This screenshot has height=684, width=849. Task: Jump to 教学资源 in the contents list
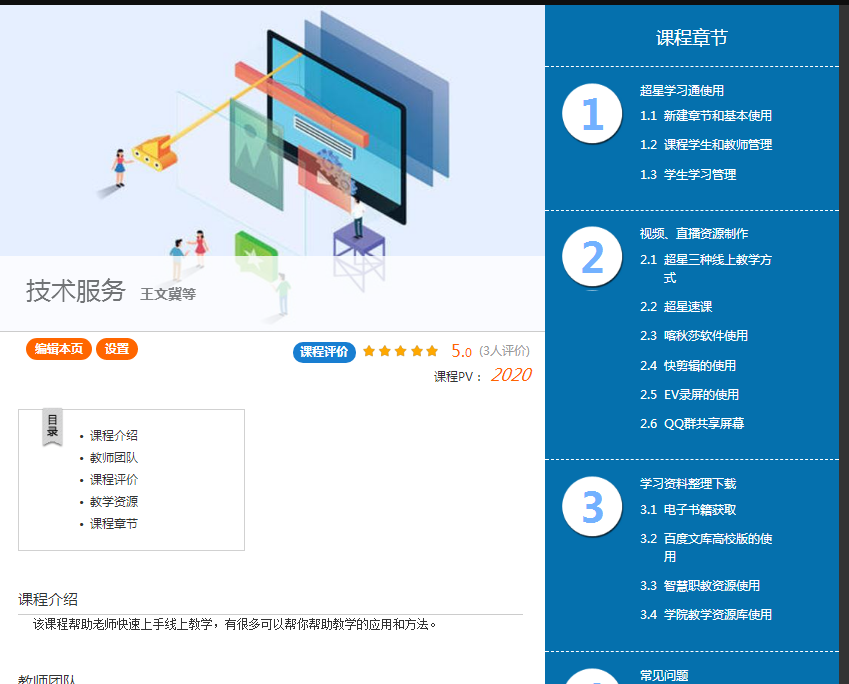(x=114, y=501)
